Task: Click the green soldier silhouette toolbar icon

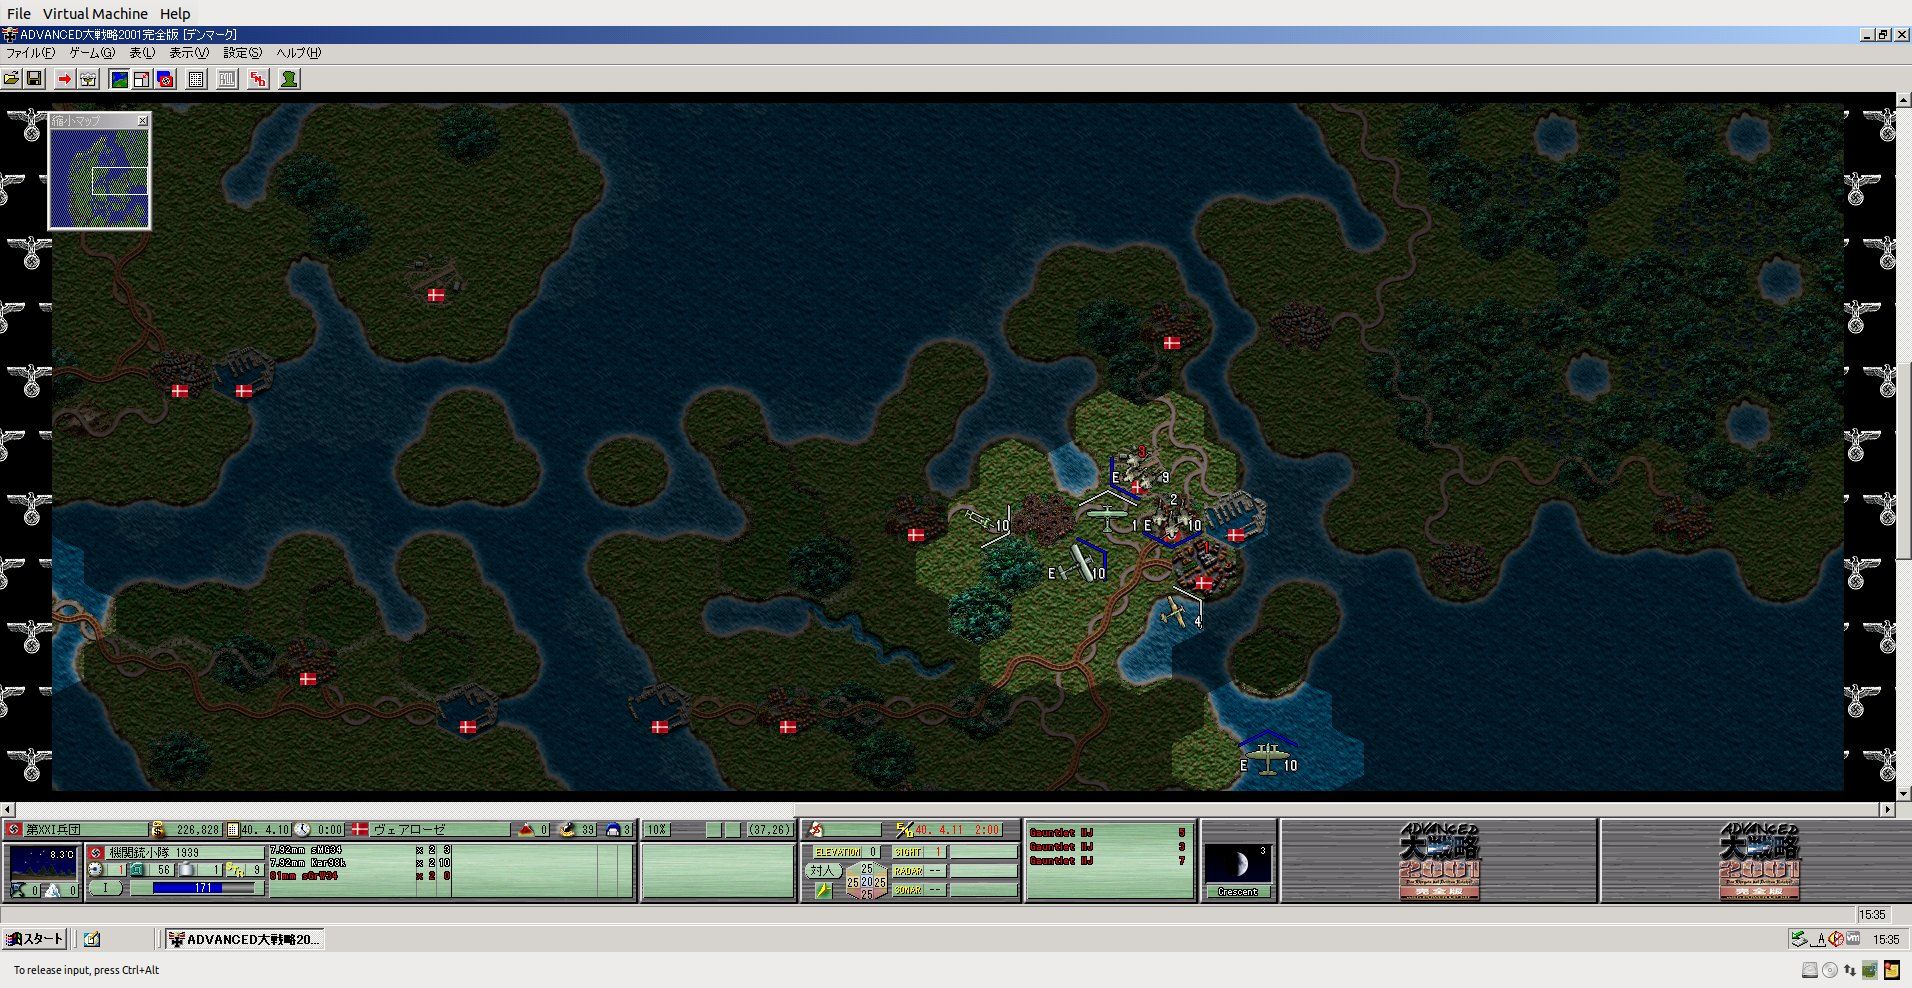Action: (289, 79)
